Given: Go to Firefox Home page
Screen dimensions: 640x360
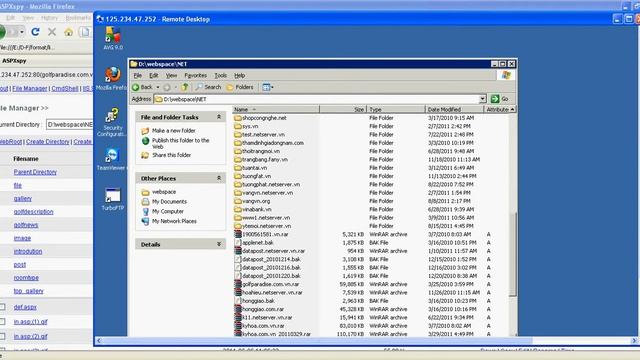Looking at the screenshot, I should coord(69,32).
